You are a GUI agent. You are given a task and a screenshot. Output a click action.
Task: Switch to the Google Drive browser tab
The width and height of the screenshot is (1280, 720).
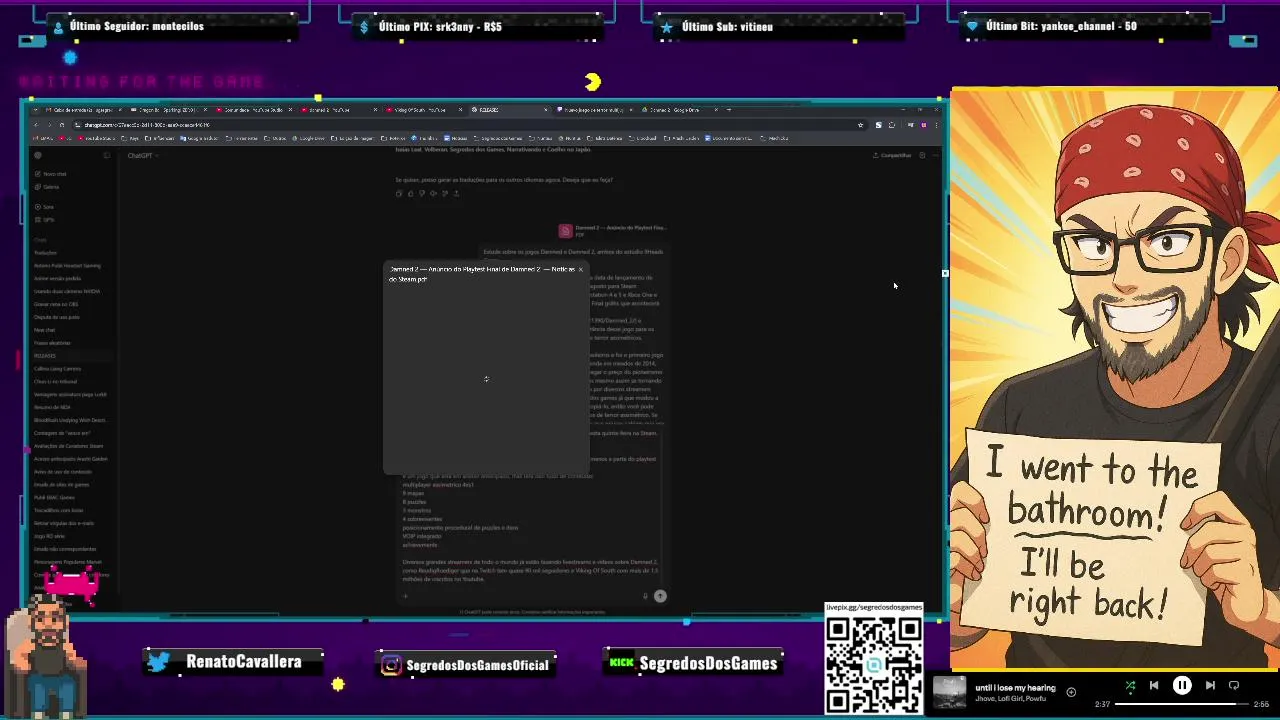677,110
